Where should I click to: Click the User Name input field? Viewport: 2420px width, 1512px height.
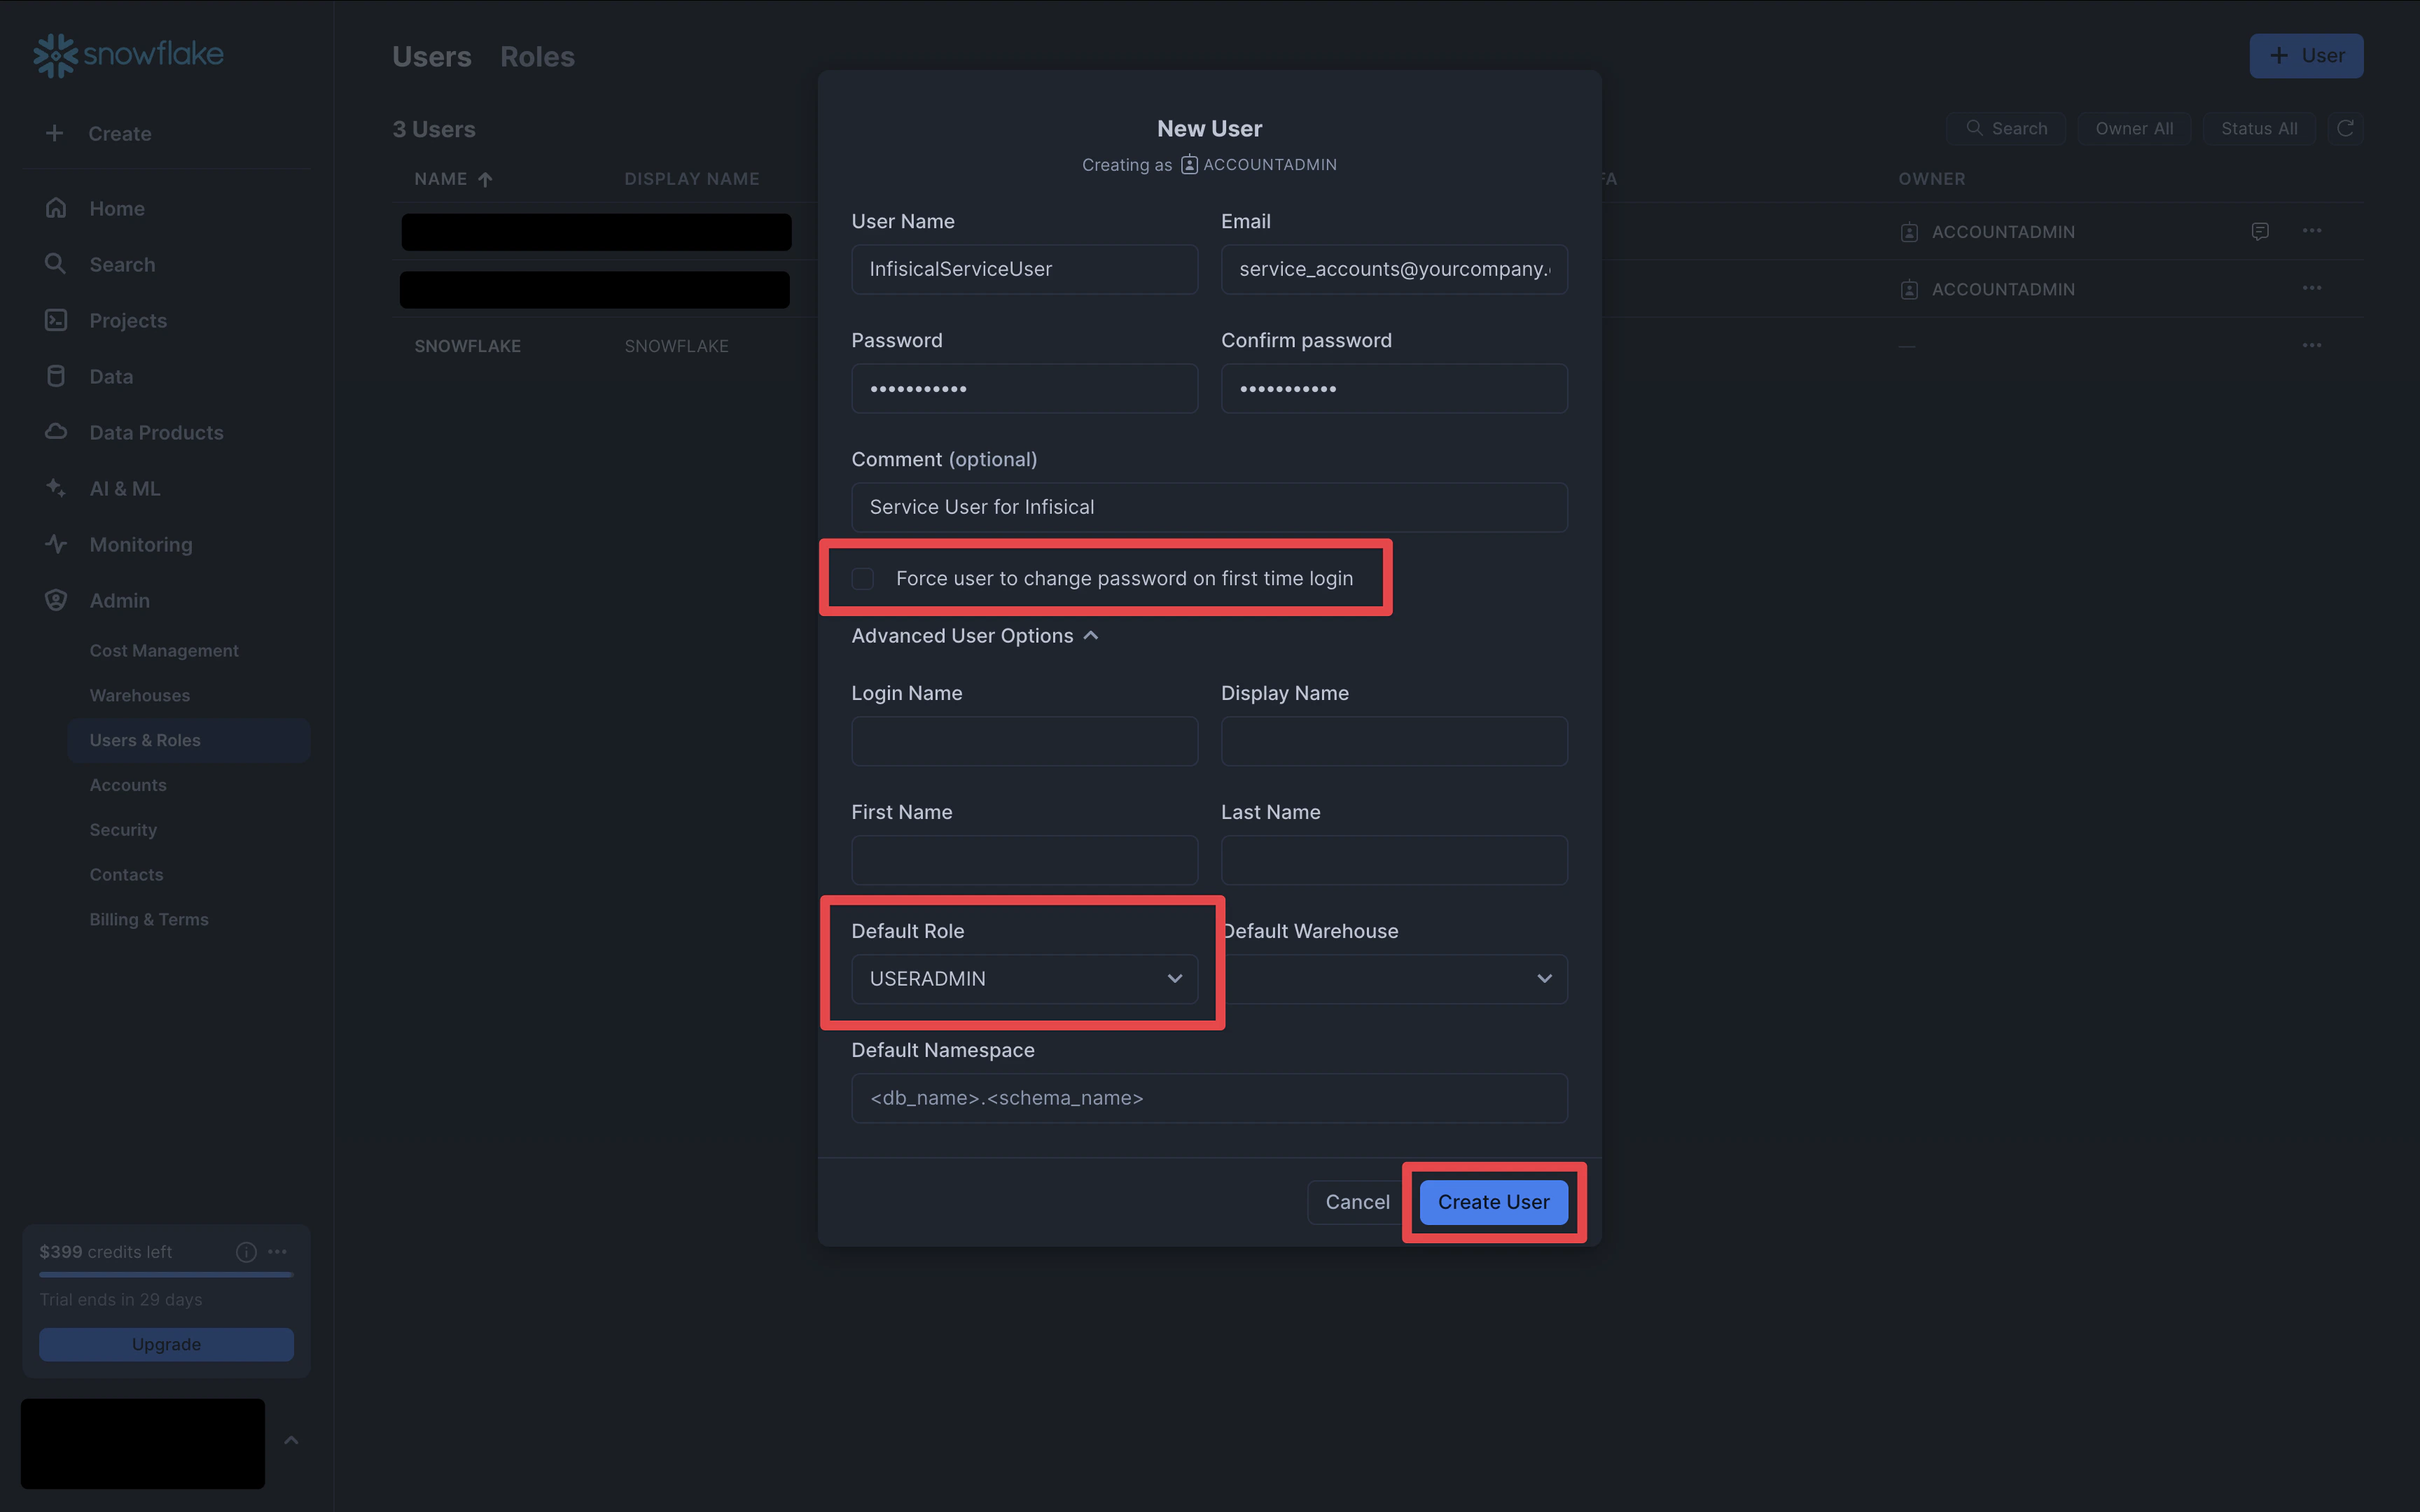[x=1025, y=269]
